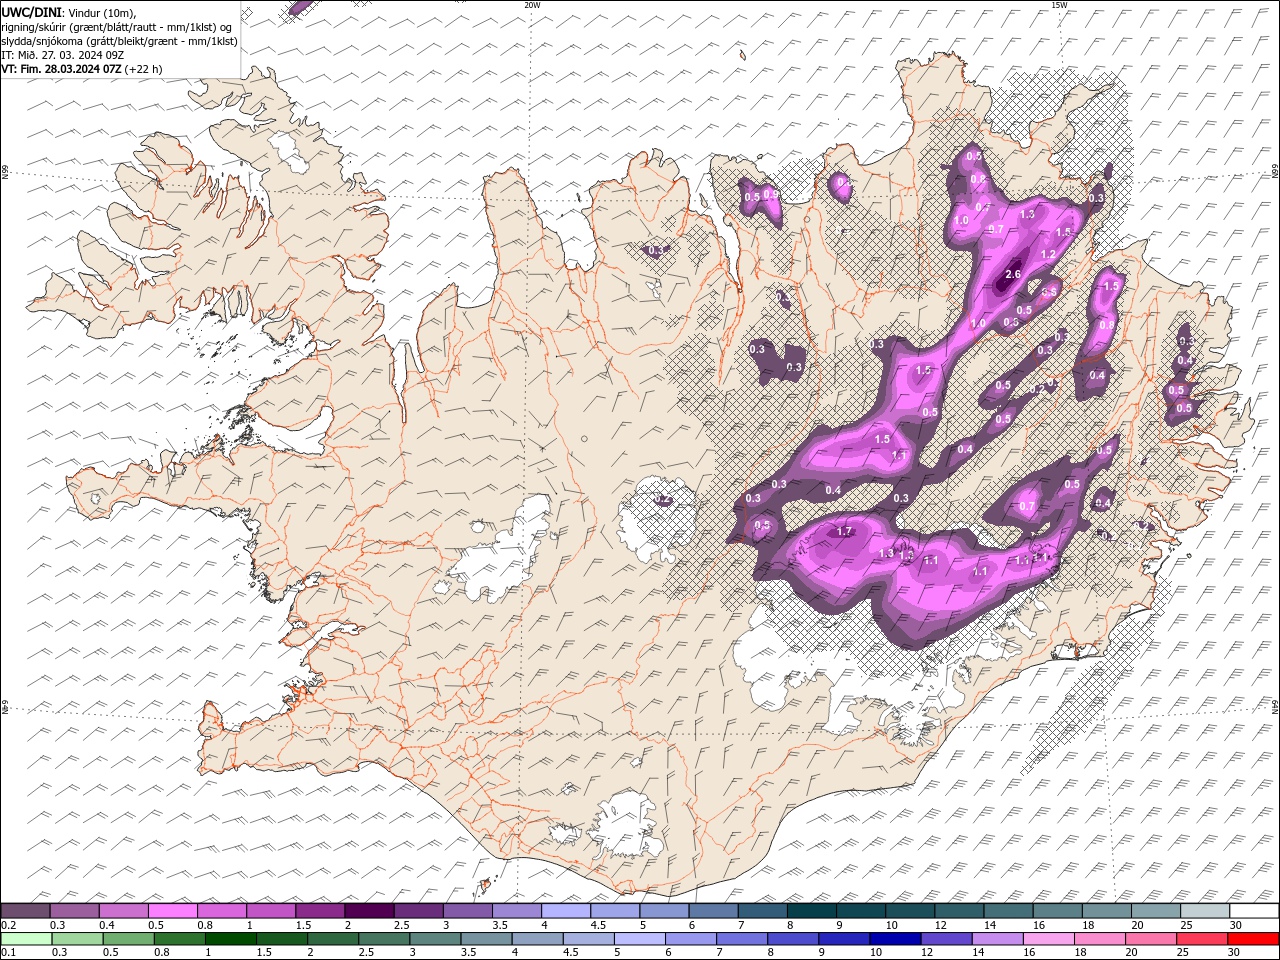Click upper legend dark mauve swatch at 0.2
The width and height of the screenshot is (1280, 960).
coord(25,911)
